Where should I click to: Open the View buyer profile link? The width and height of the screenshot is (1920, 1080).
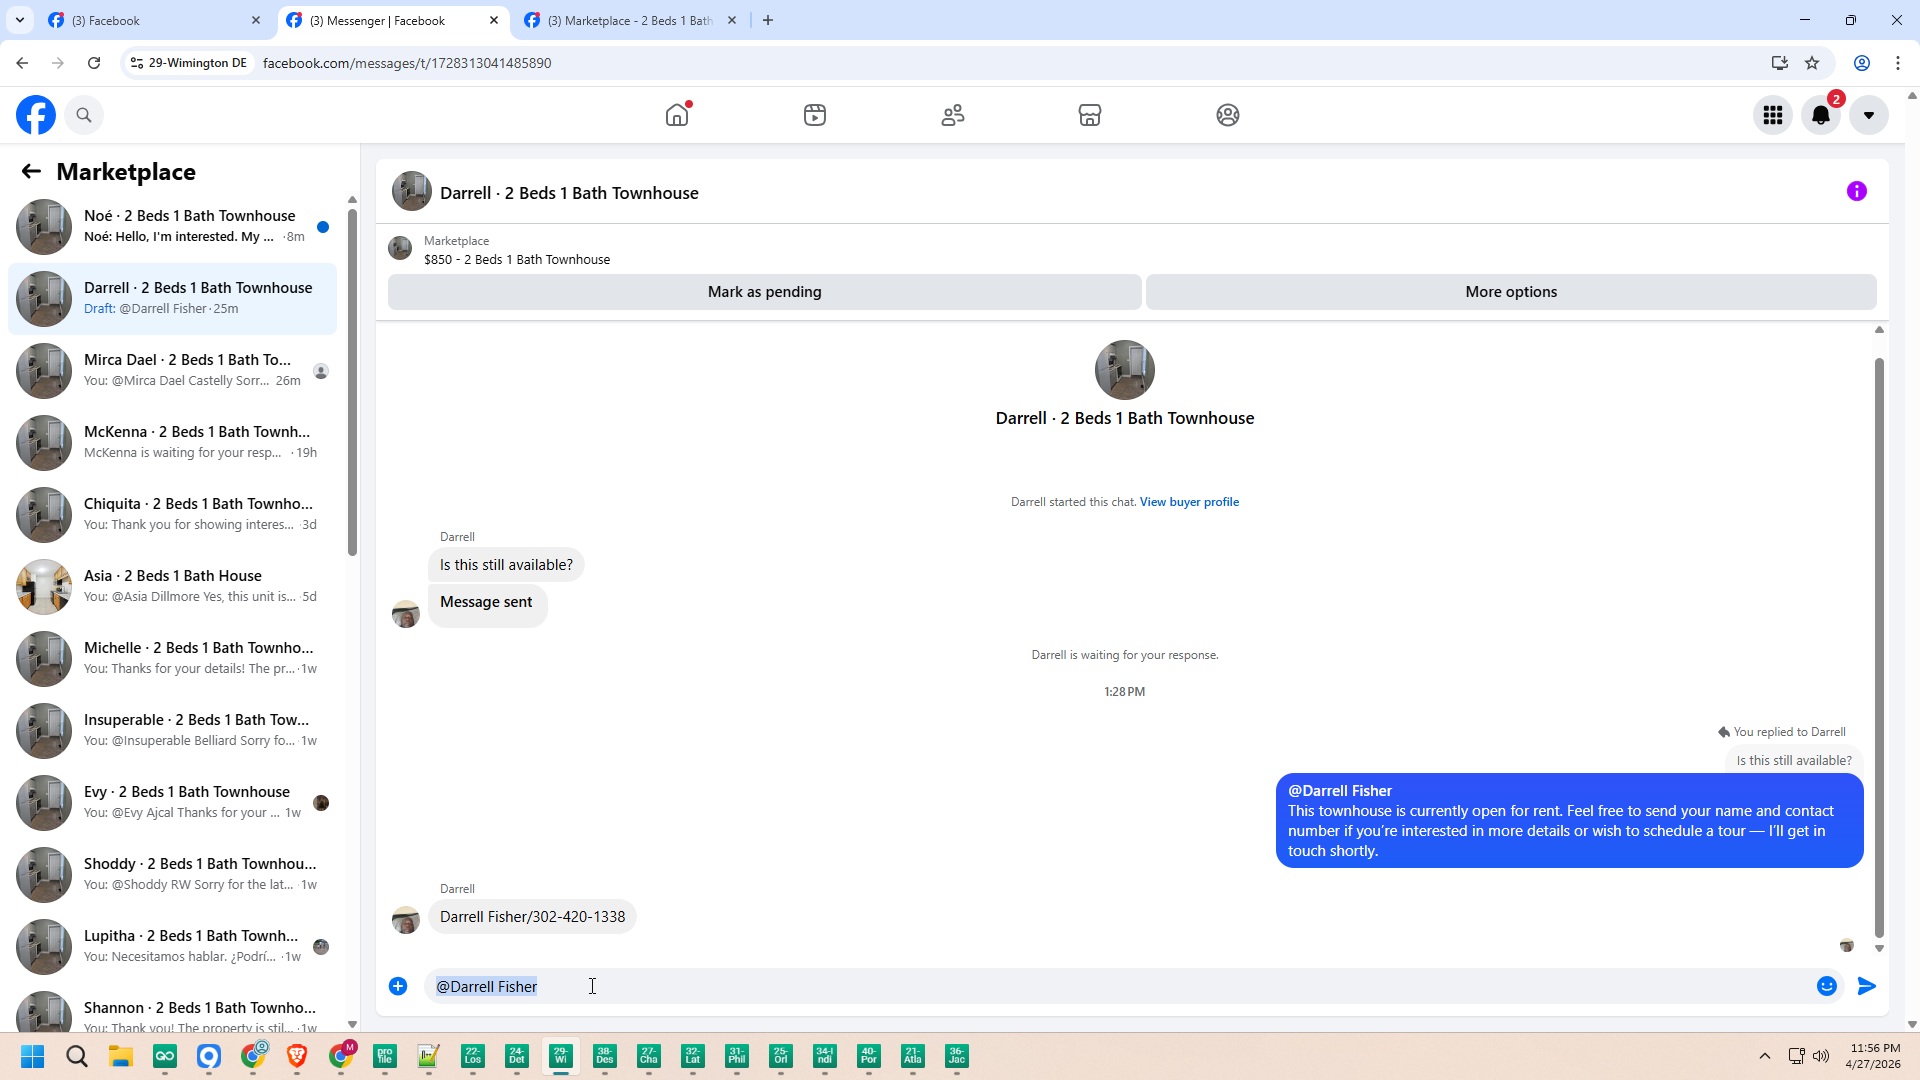pyautogui.click(x=1189, y=502)
